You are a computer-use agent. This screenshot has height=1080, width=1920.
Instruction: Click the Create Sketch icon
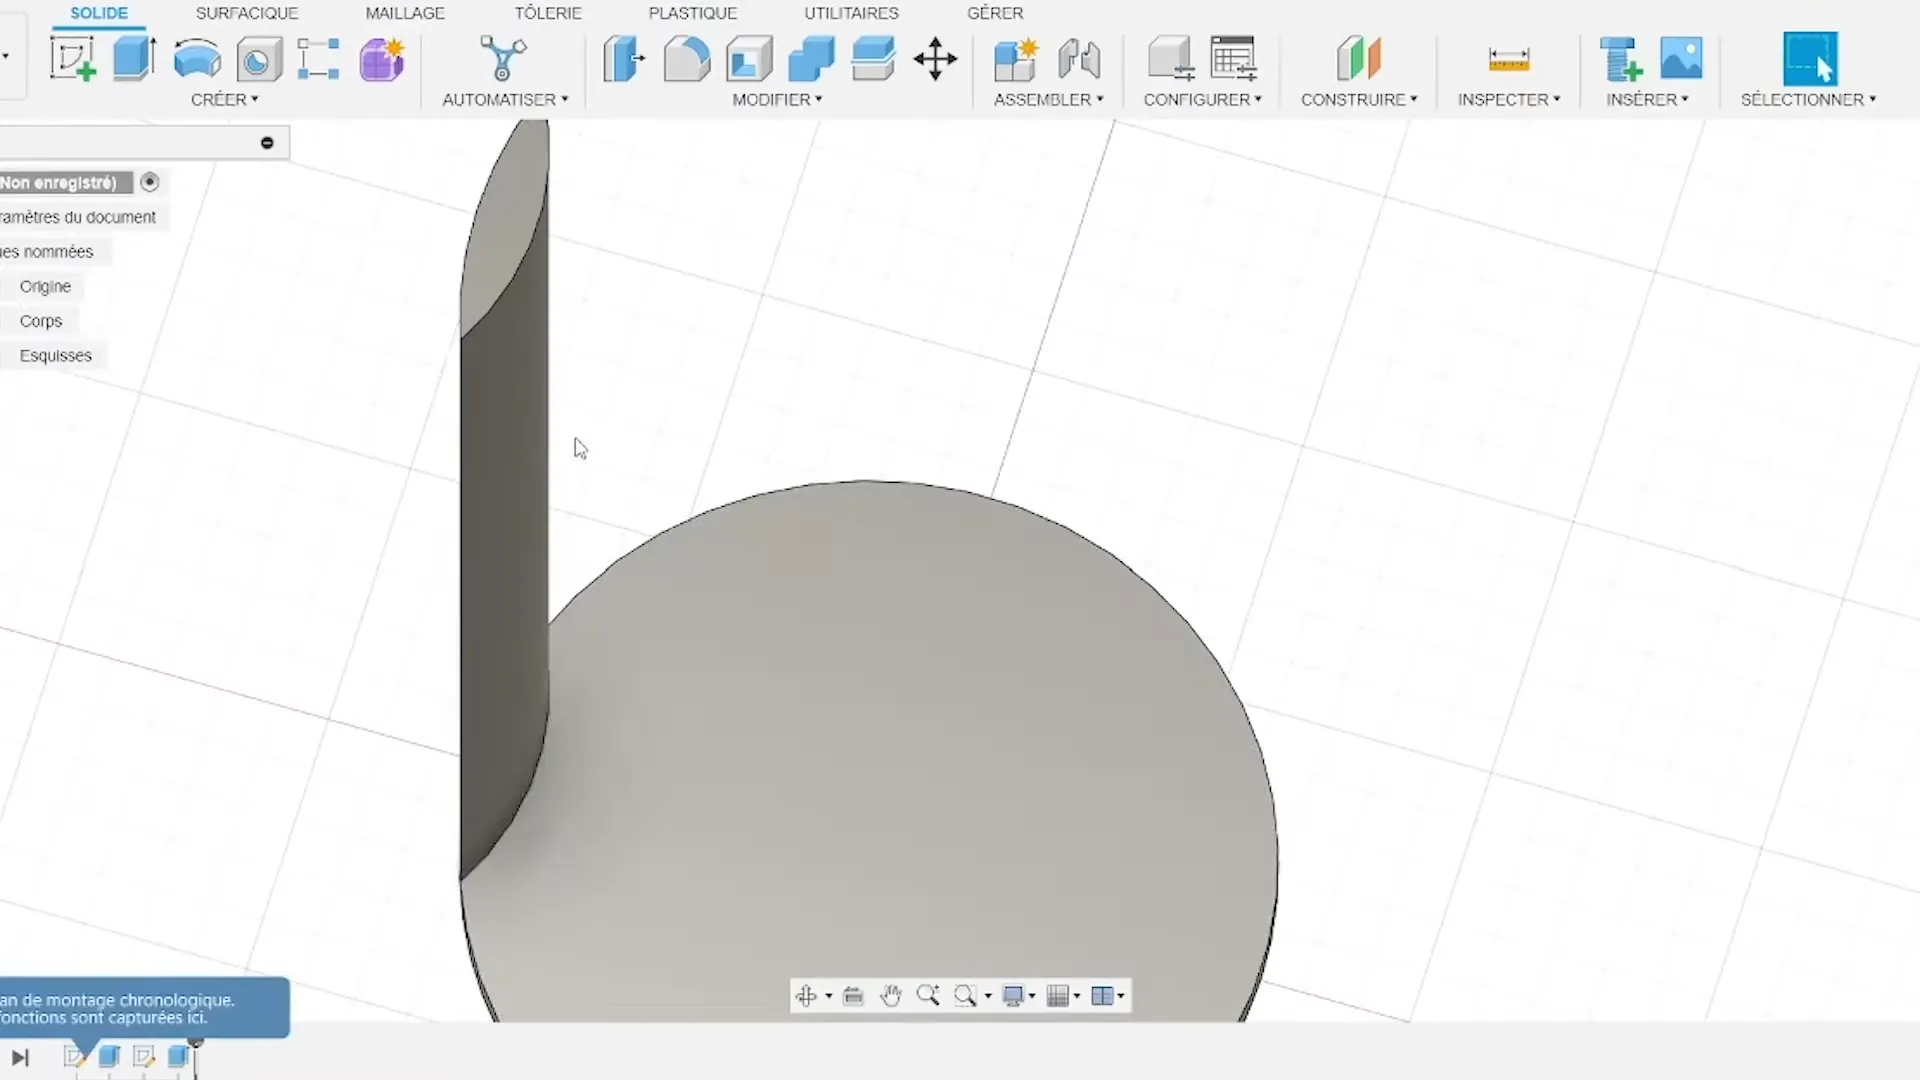click(73, 59)
